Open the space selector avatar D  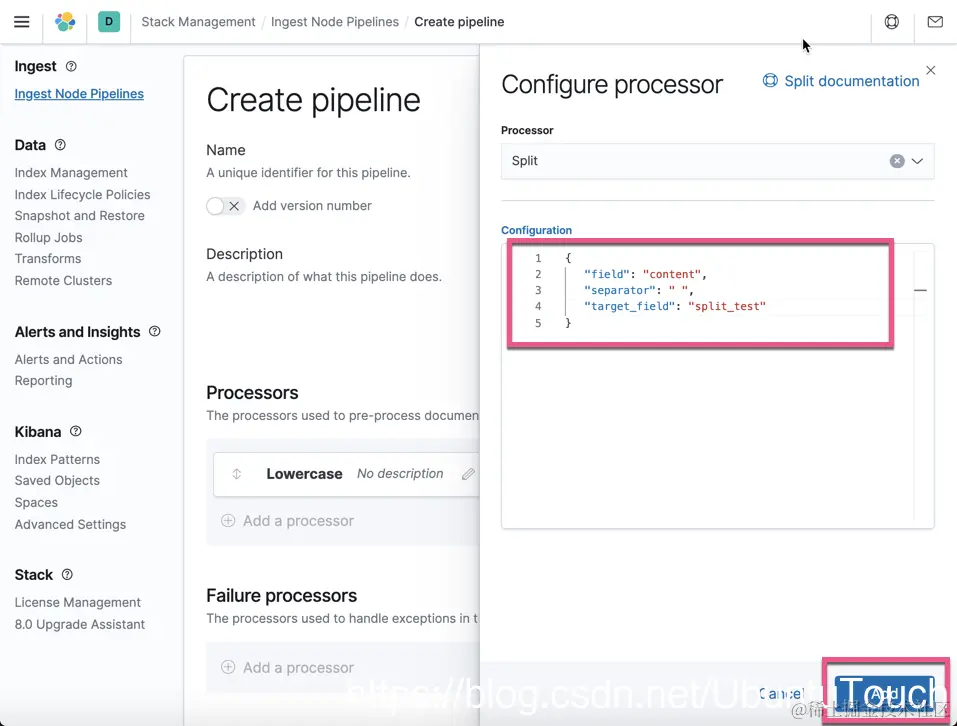pos(109,22)
